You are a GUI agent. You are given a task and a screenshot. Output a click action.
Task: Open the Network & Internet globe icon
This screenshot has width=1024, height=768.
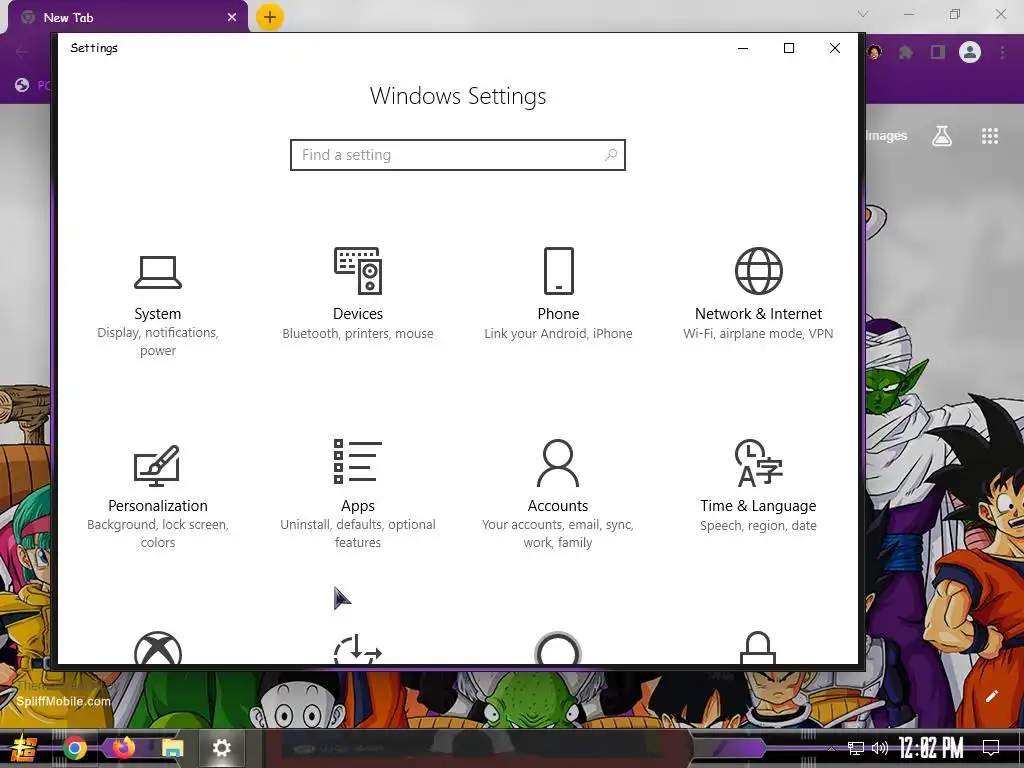click(758, 270)
